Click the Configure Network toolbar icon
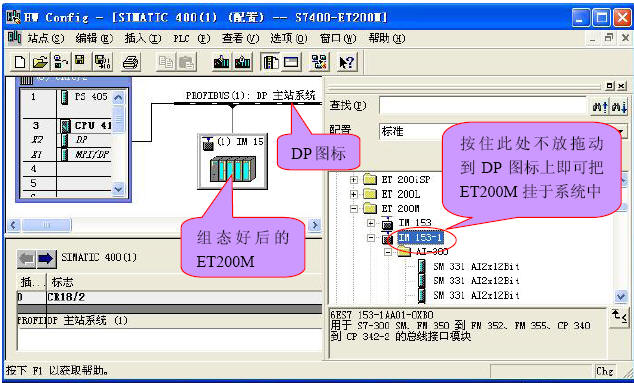Screen dimensions: 634x383 pos(319,62)
